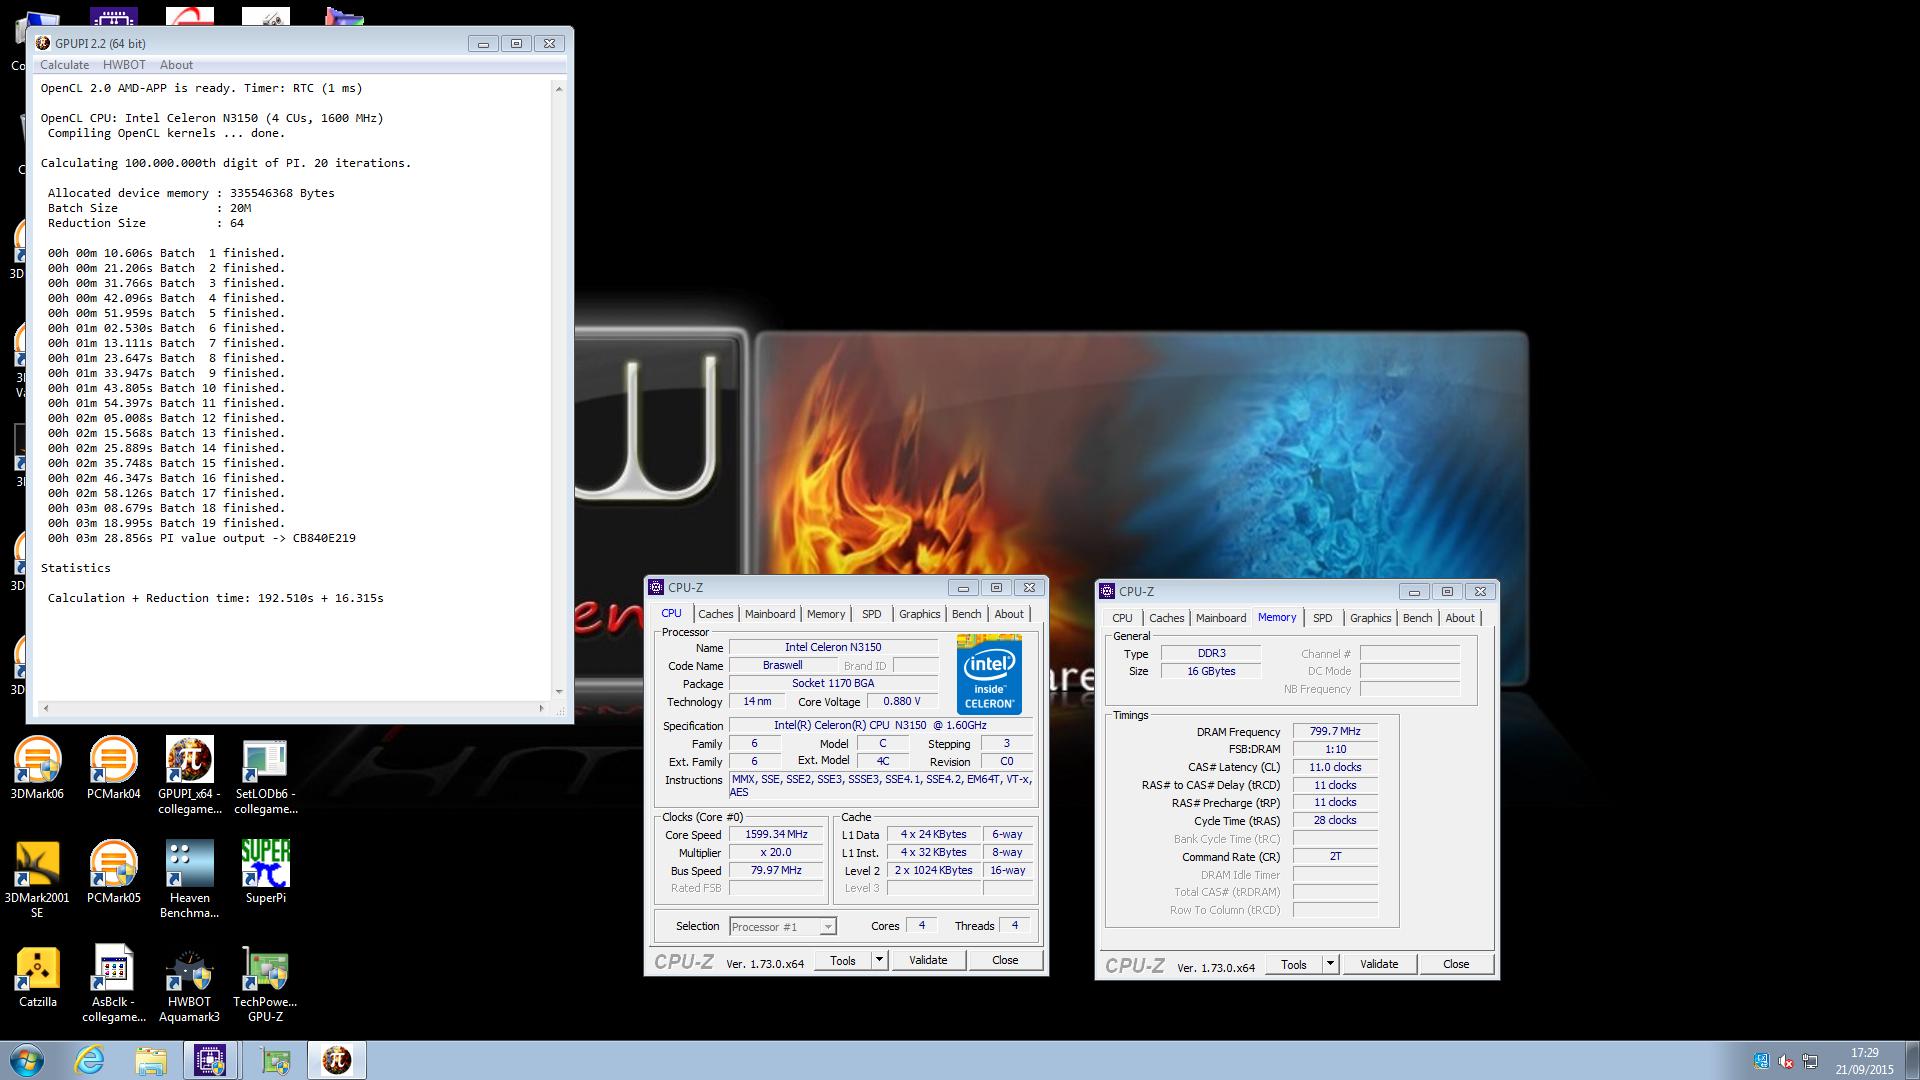
Task: Open Caches tab in right CPU-Z window
Action: [1166, 618]
